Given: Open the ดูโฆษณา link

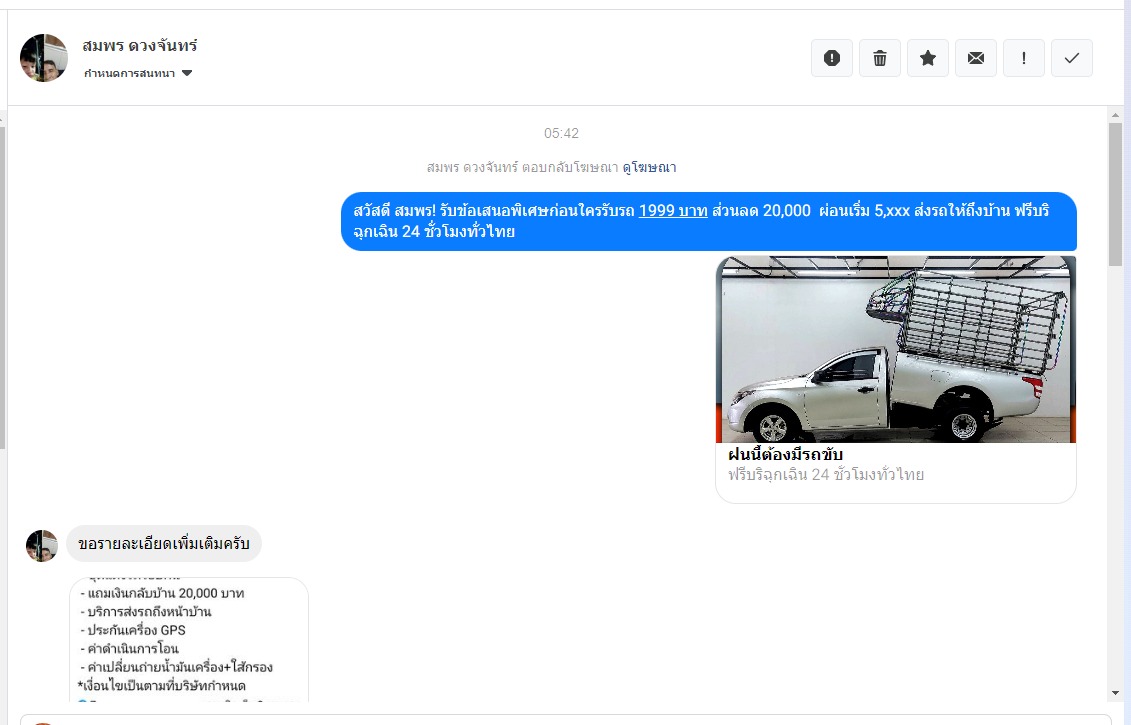Looking at the screenshot, I should tap(649, 167).
